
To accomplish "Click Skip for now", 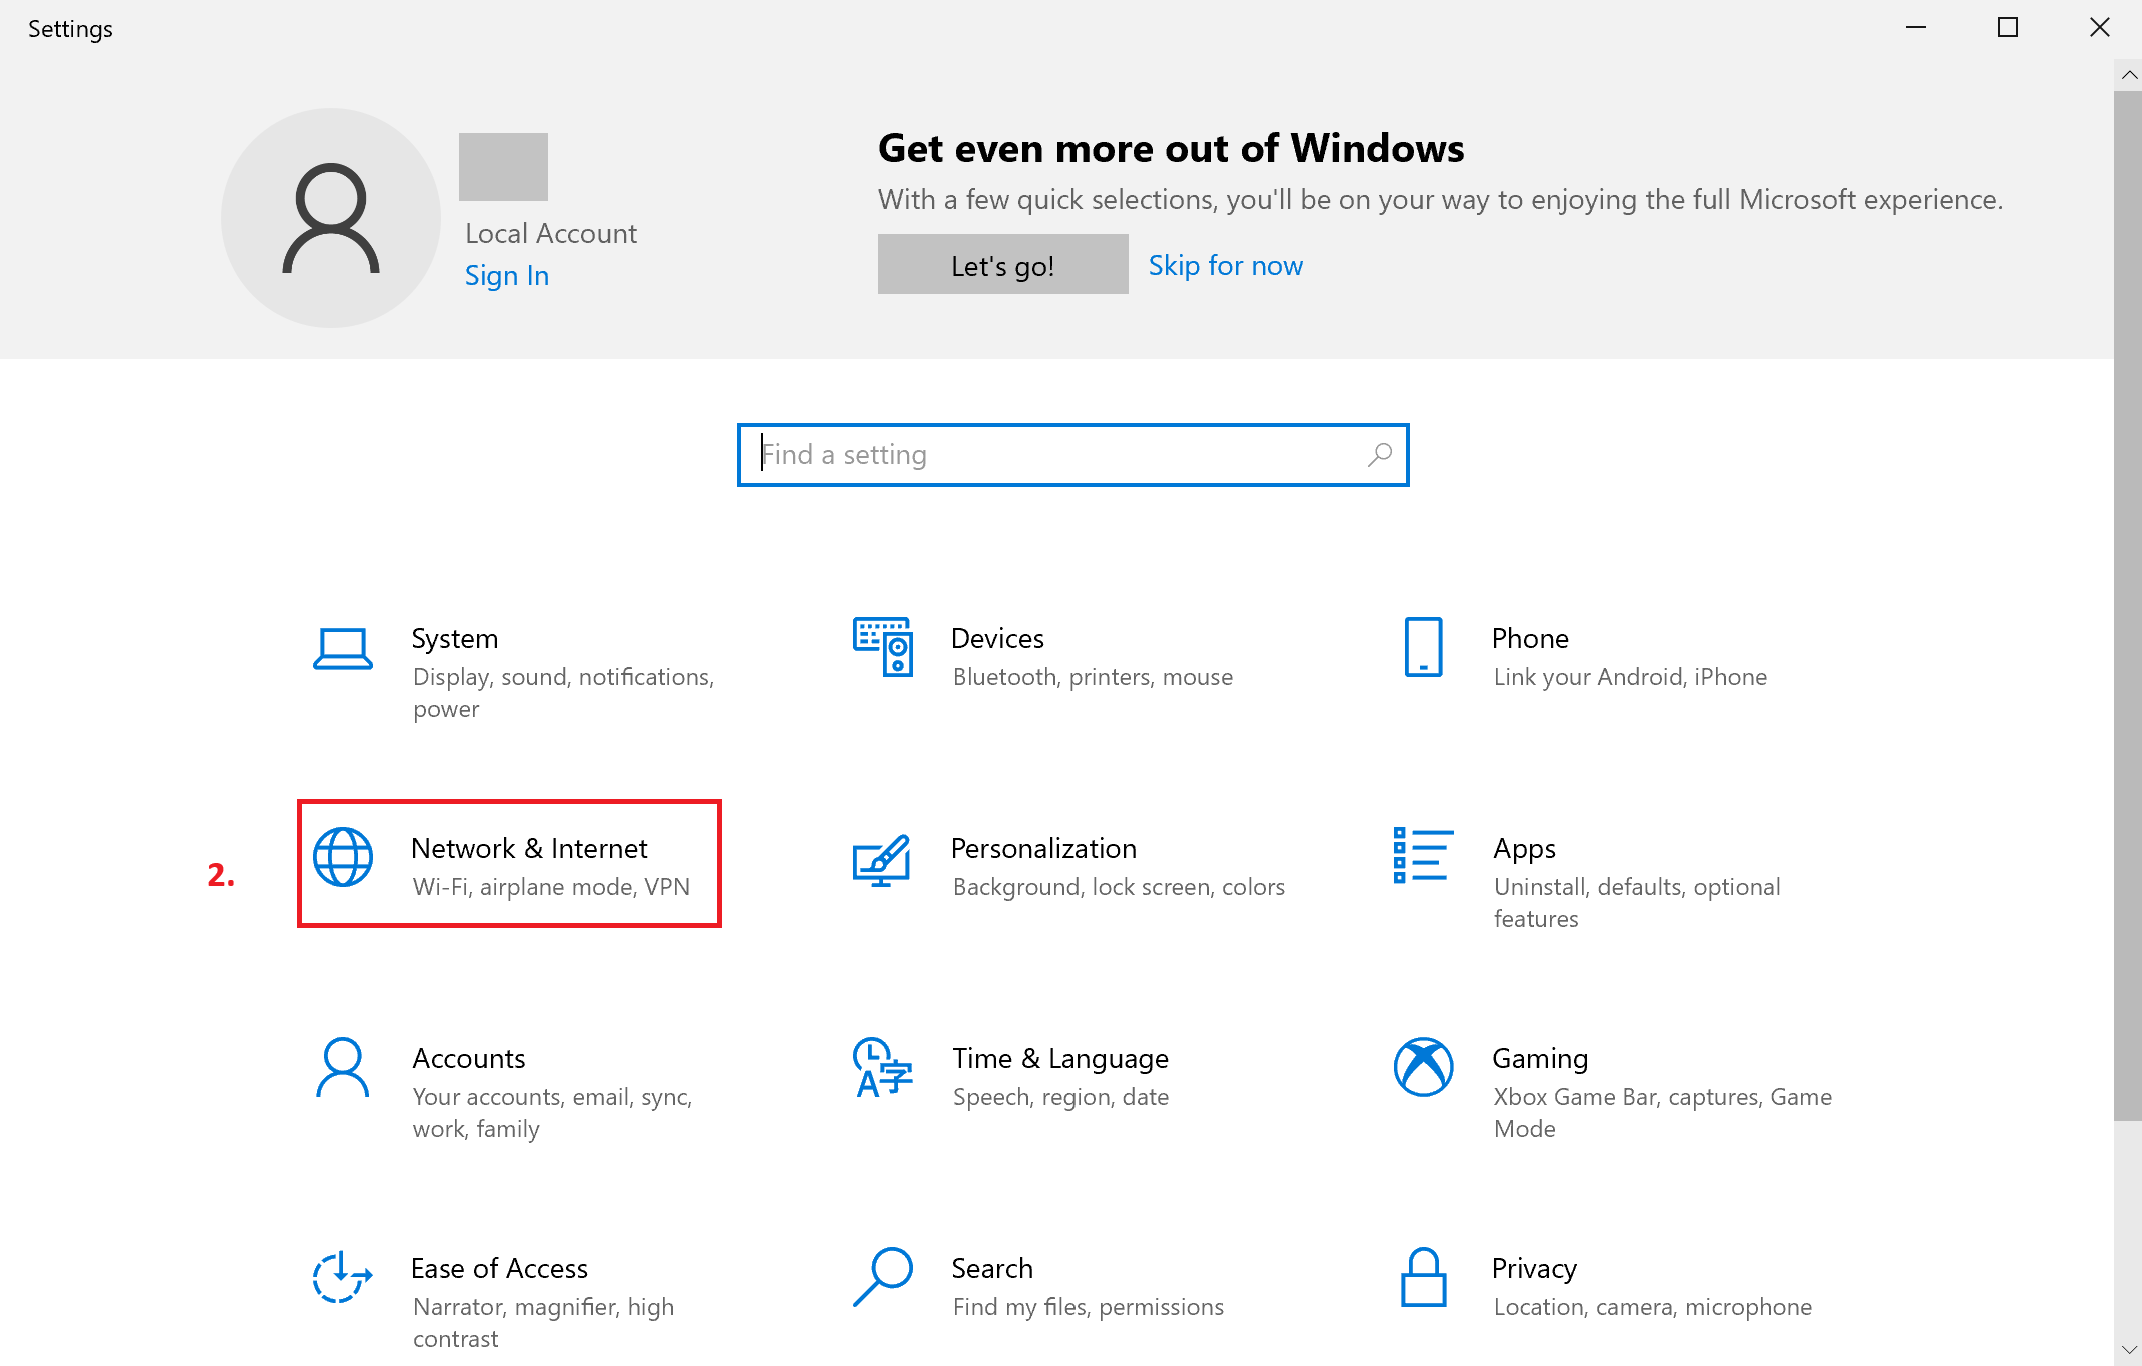I will coord(1225,264).
